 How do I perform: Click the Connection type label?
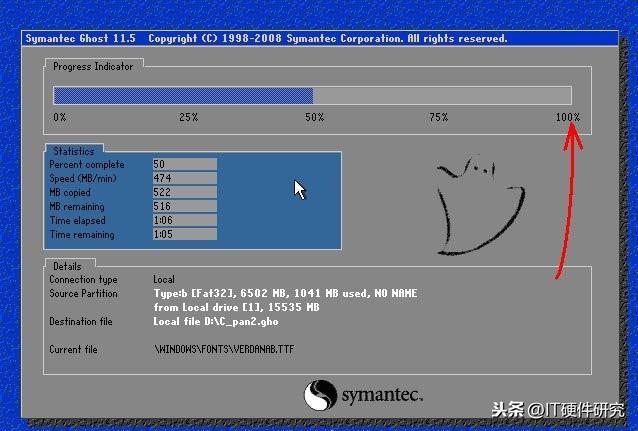(83, 280)
